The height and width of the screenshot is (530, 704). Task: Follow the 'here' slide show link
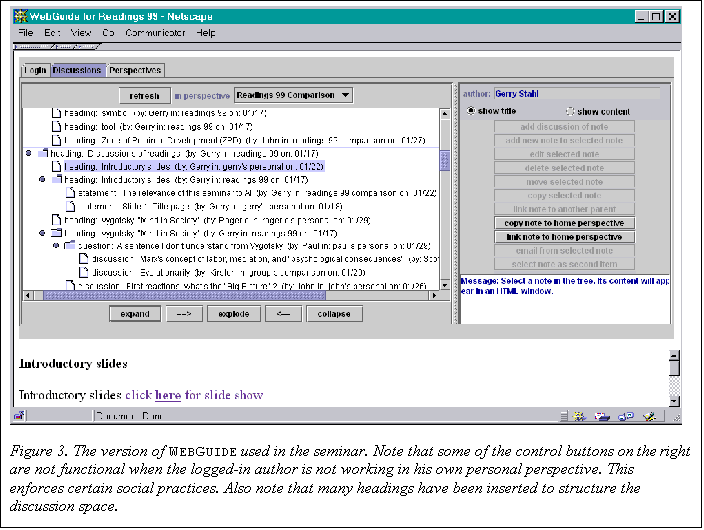pos(168,395)
